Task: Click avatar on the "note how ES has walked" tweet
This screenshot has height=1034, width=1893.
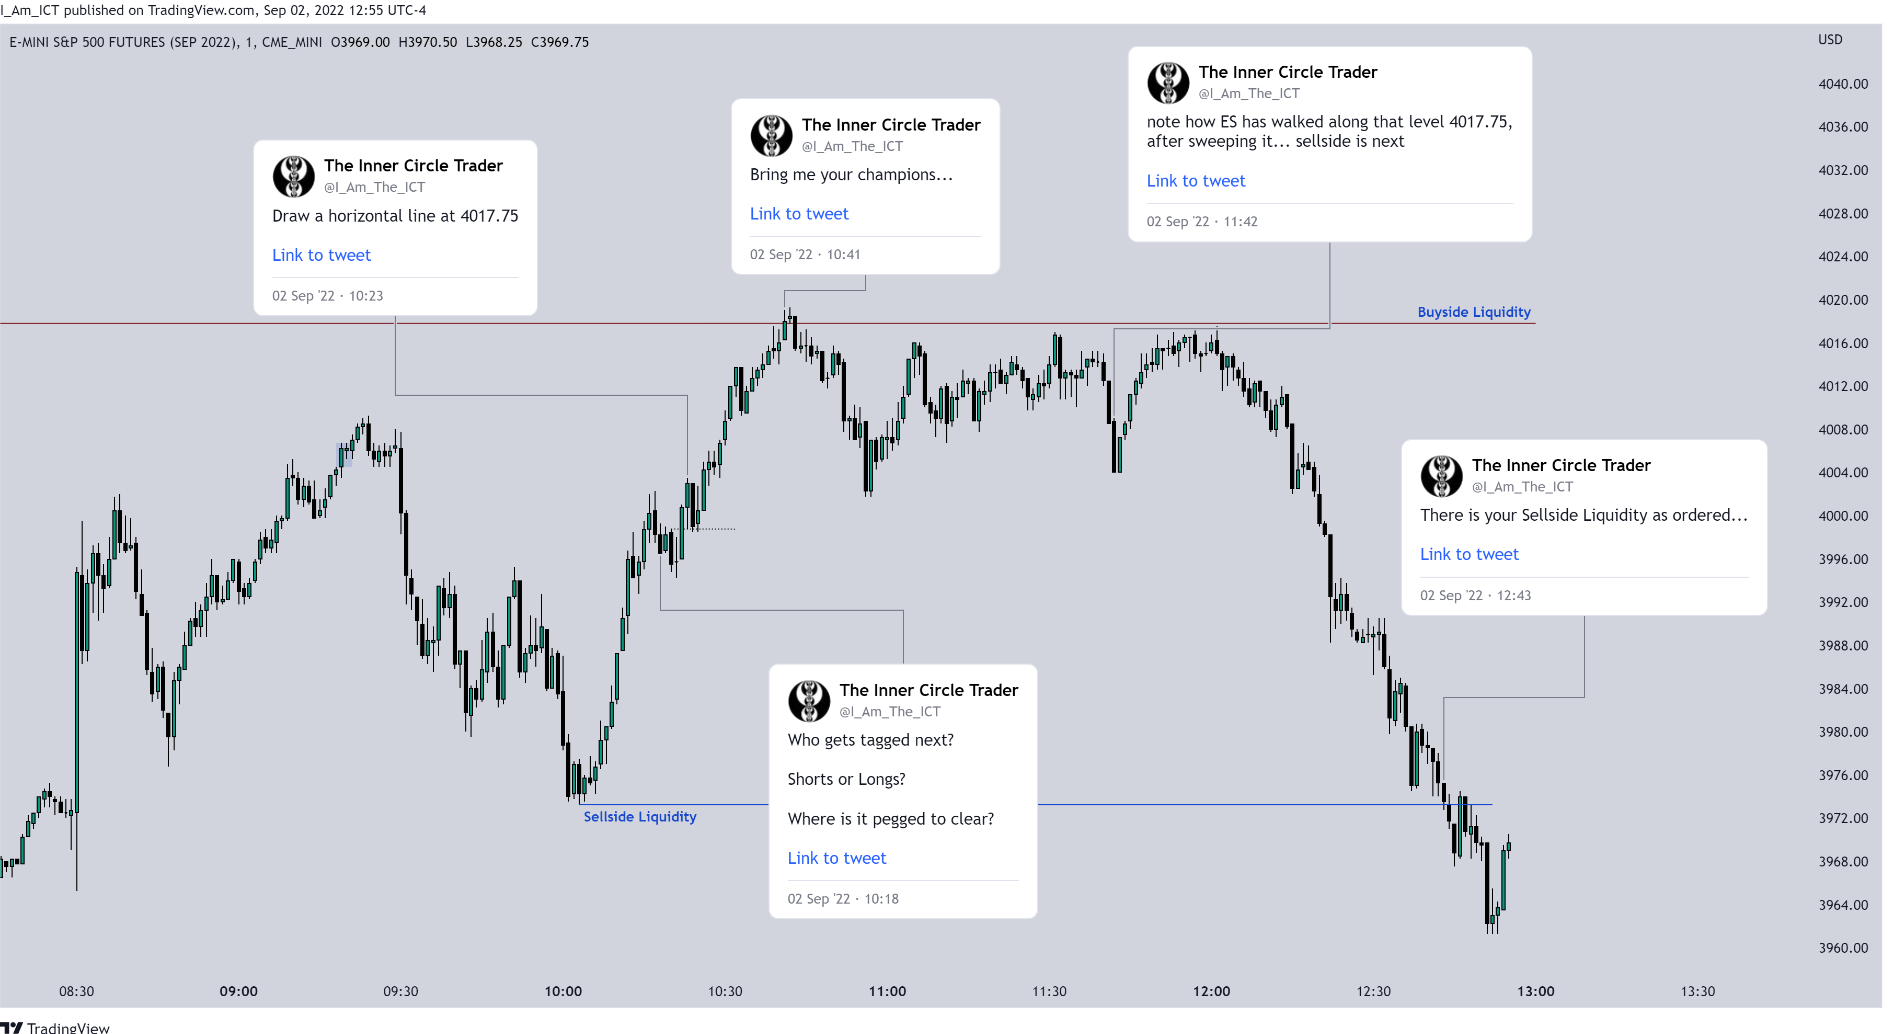Action: click(x=1168, y=83)
